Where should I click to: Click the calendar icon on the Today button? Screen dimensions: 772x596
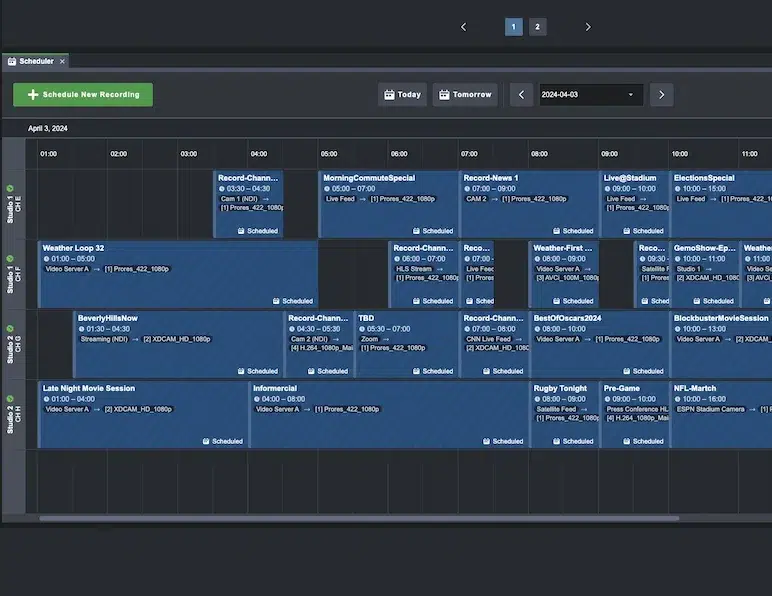coord(389,94)
